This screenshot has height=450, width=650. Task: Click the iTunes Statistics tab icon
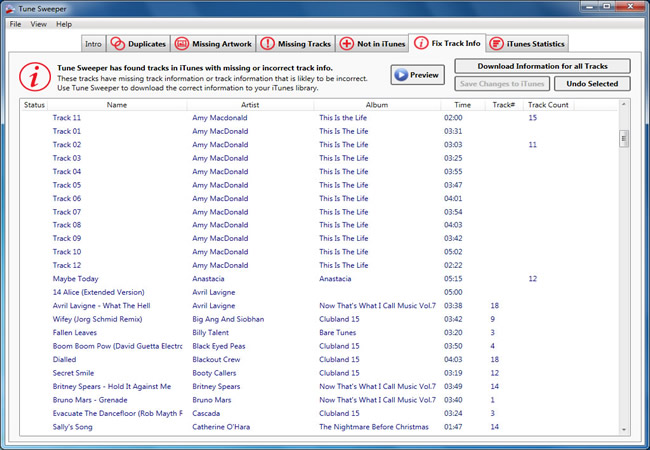pyautogui.click(x=496, y=44)
